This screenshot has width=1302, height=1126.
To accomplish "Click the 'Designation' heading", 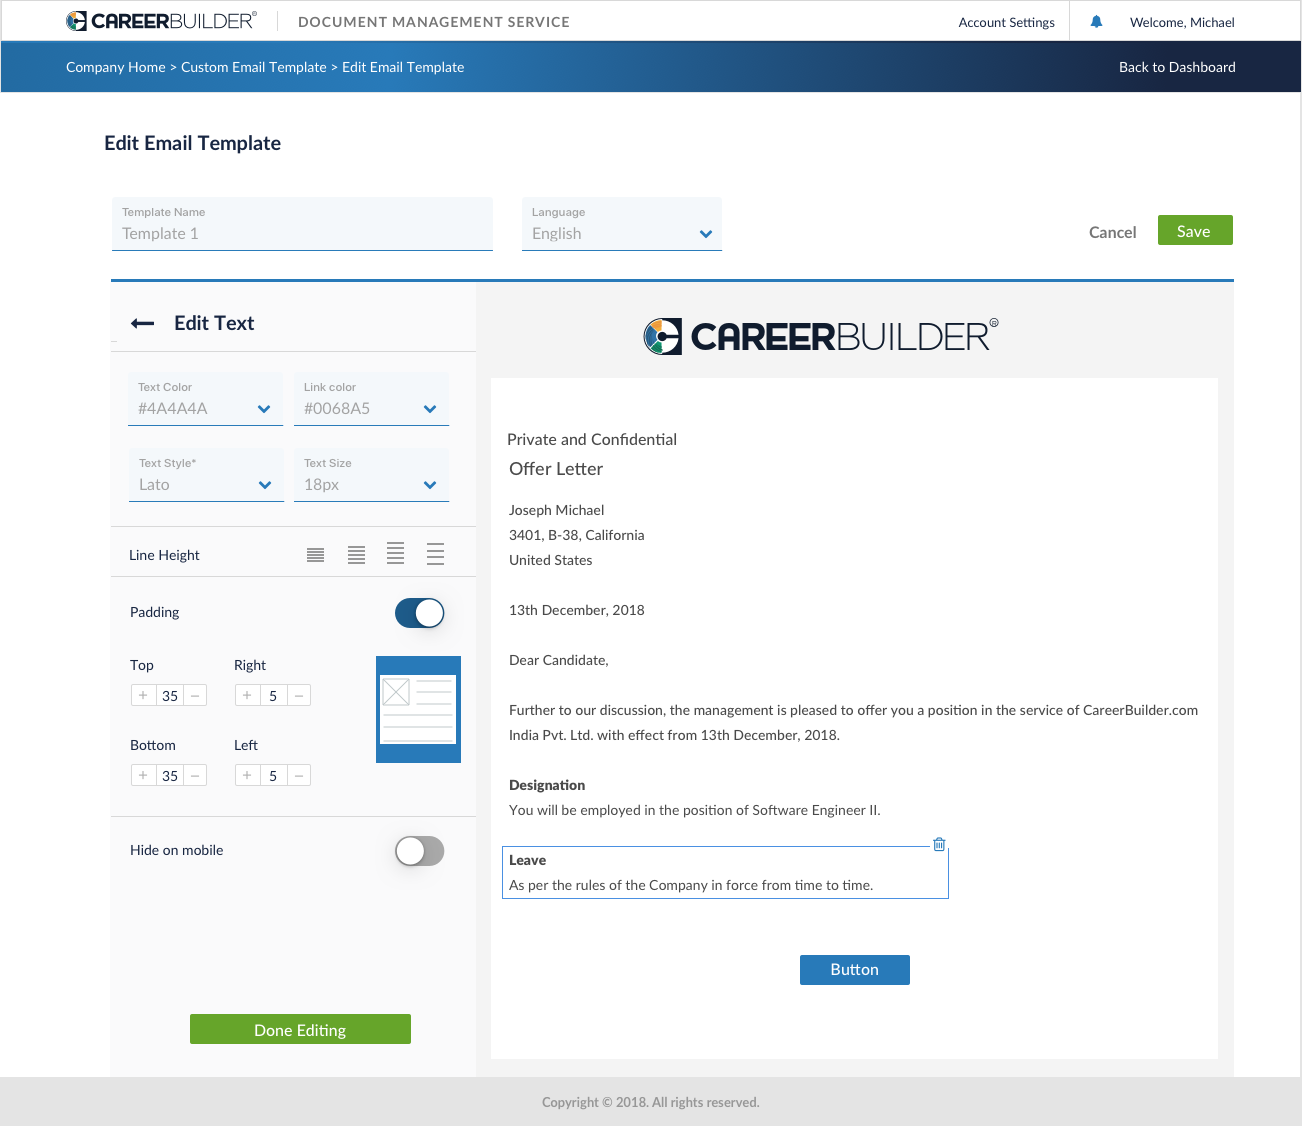I will coord(547,785).
